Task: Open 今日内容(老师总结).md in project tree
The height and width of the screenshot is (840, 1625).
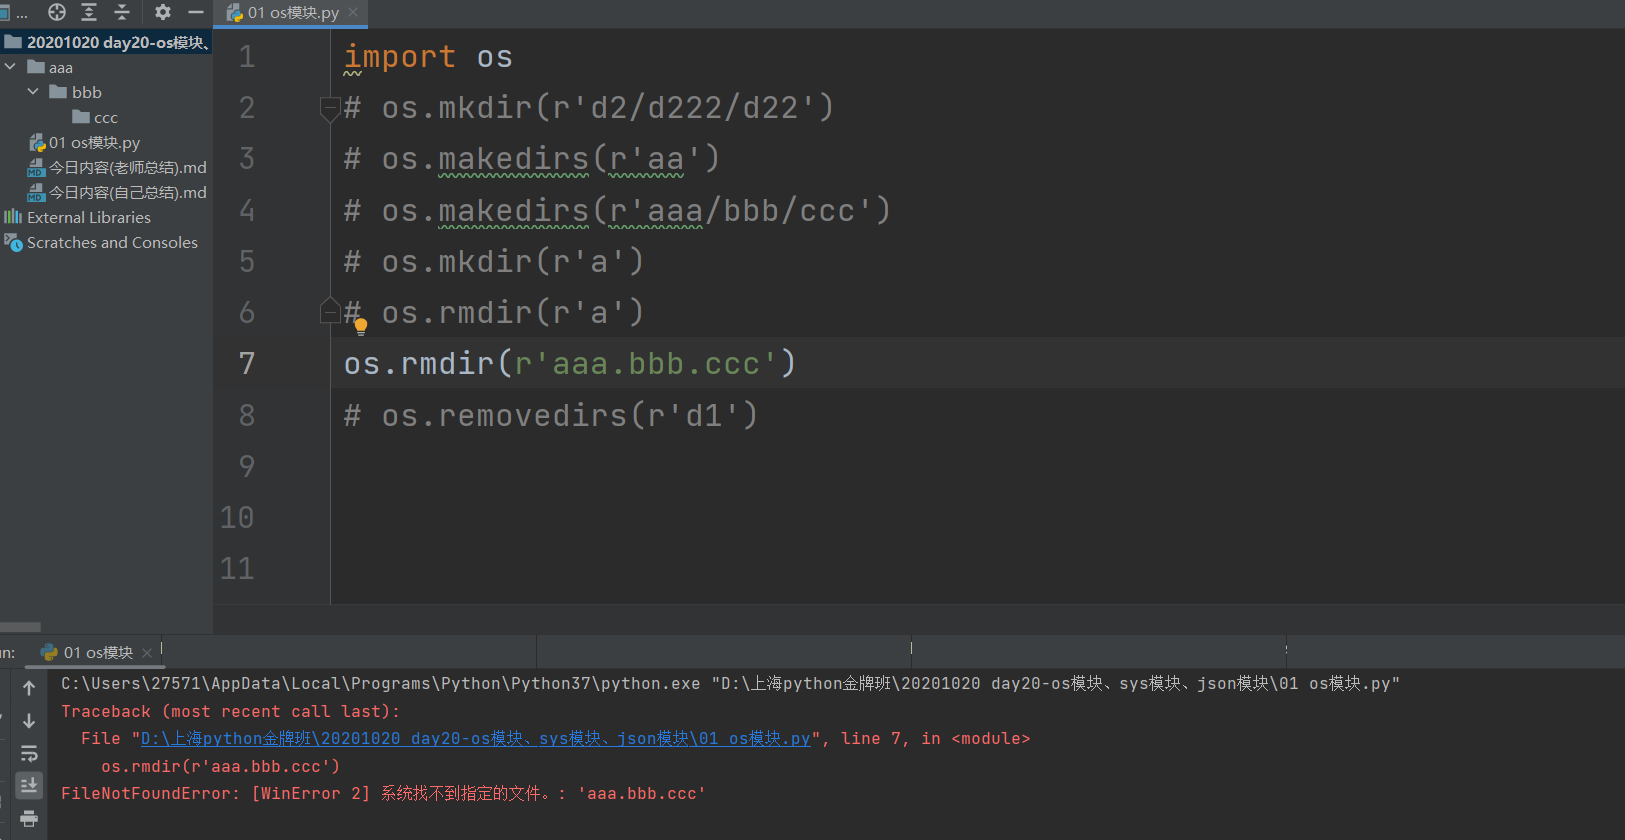Action: [x=127, y=168]
